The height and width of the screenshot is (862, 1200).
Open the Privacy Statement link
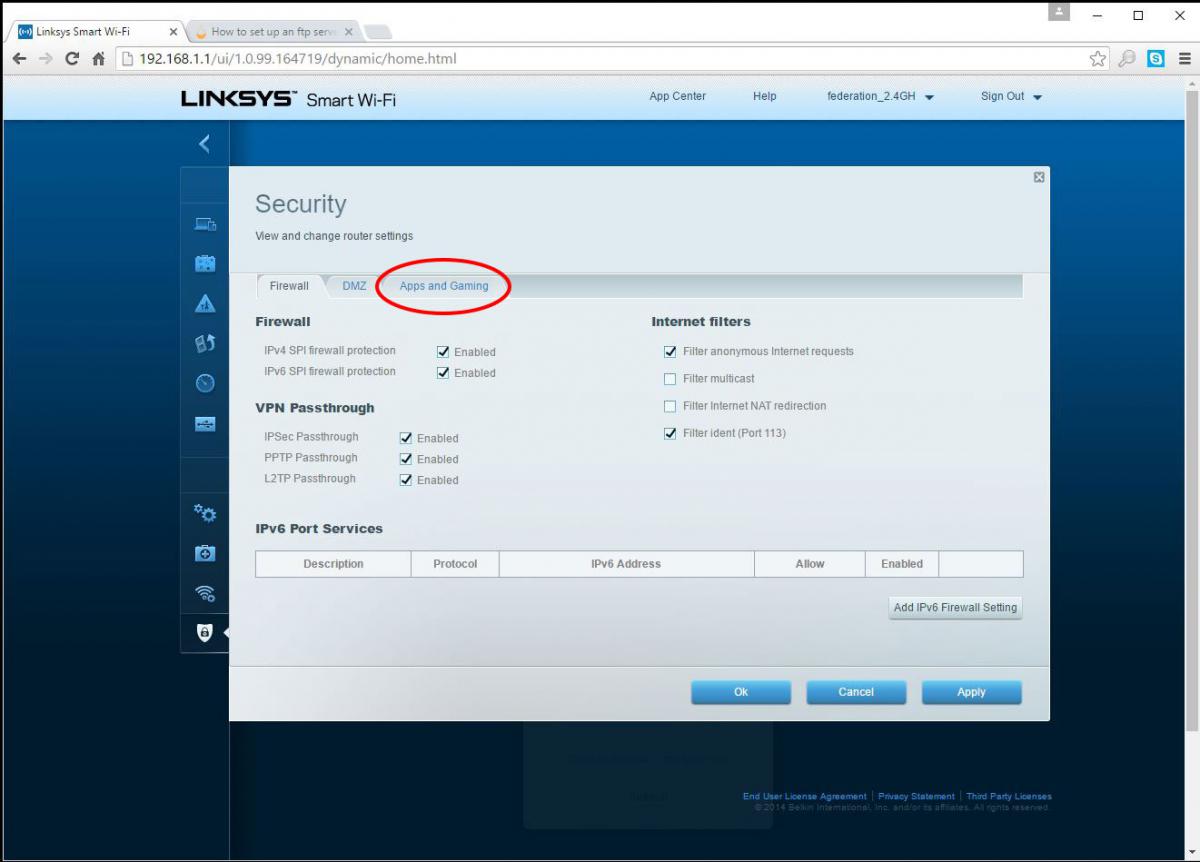916,796
